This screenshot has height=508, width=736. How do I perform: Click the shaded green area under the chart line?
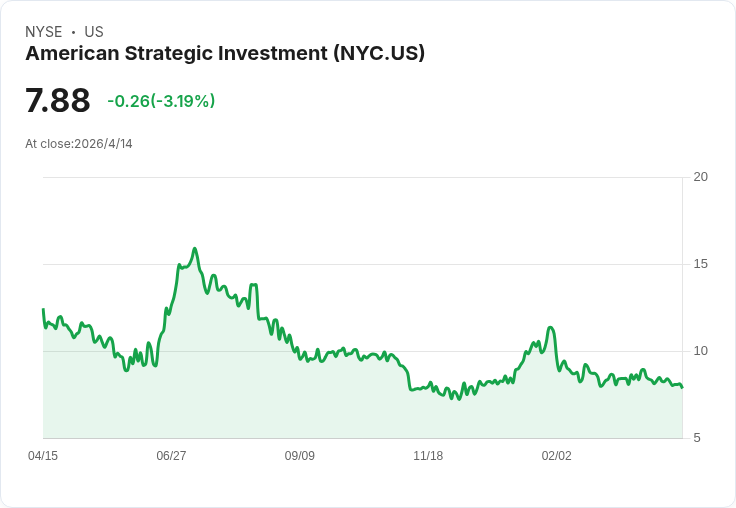[x=329, y=404]
